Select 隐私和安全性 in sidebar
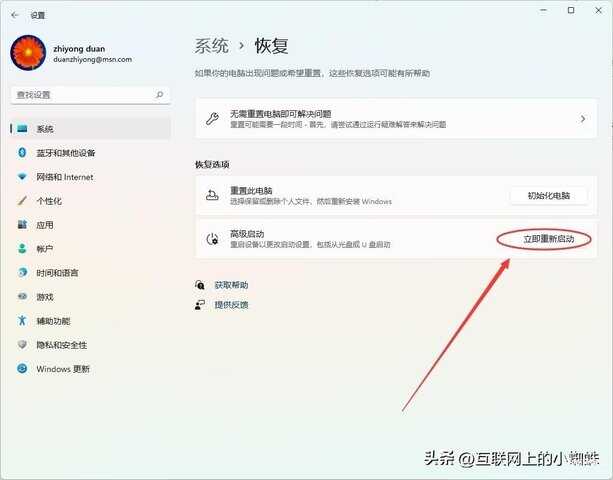This screenshot has height=480, width=613. 61,345
